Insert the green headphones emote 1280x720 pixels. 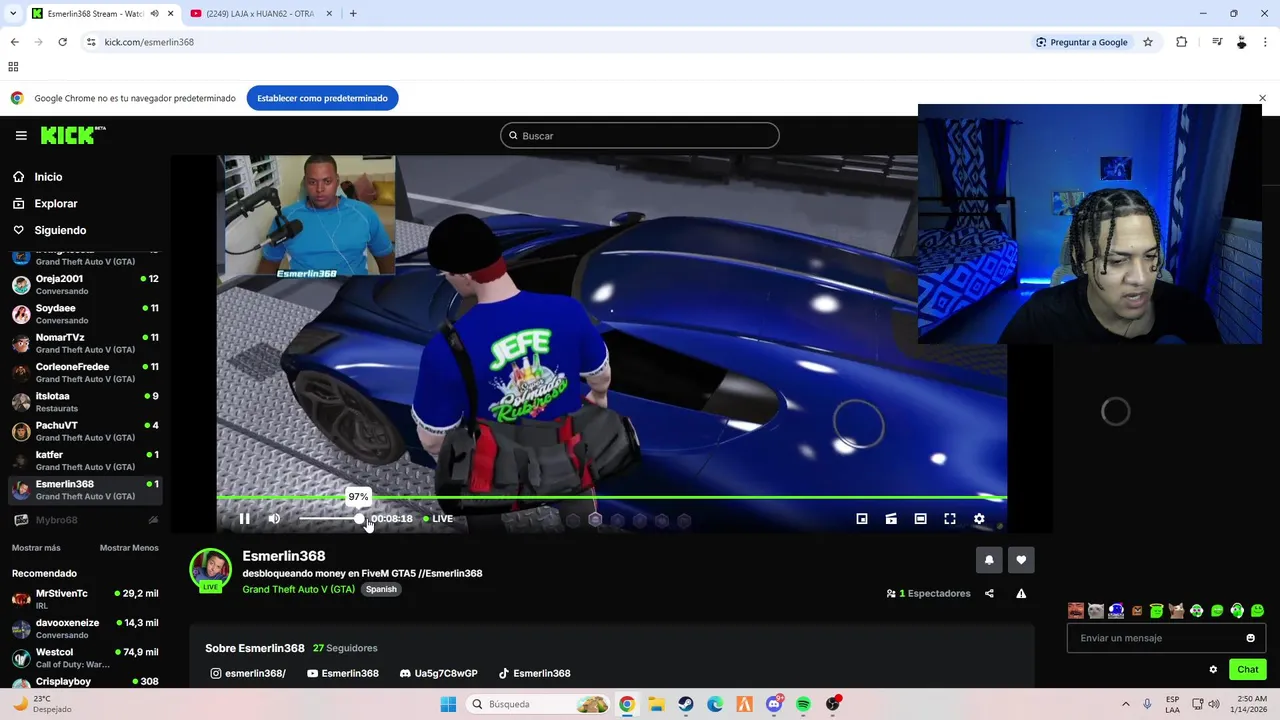1237,611
